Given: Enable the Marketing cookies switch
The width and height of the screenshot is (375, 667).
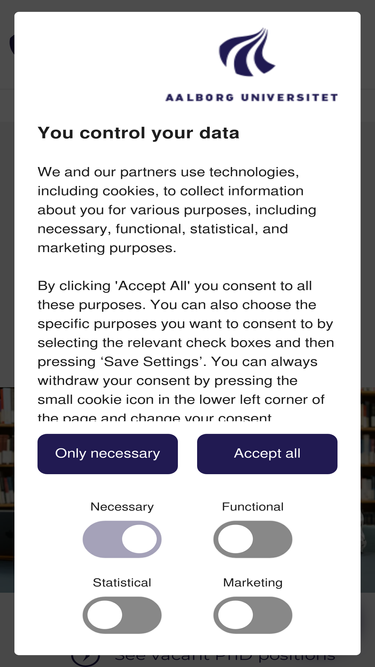Looking at the screenshot, I should click(x=253, y=615).
